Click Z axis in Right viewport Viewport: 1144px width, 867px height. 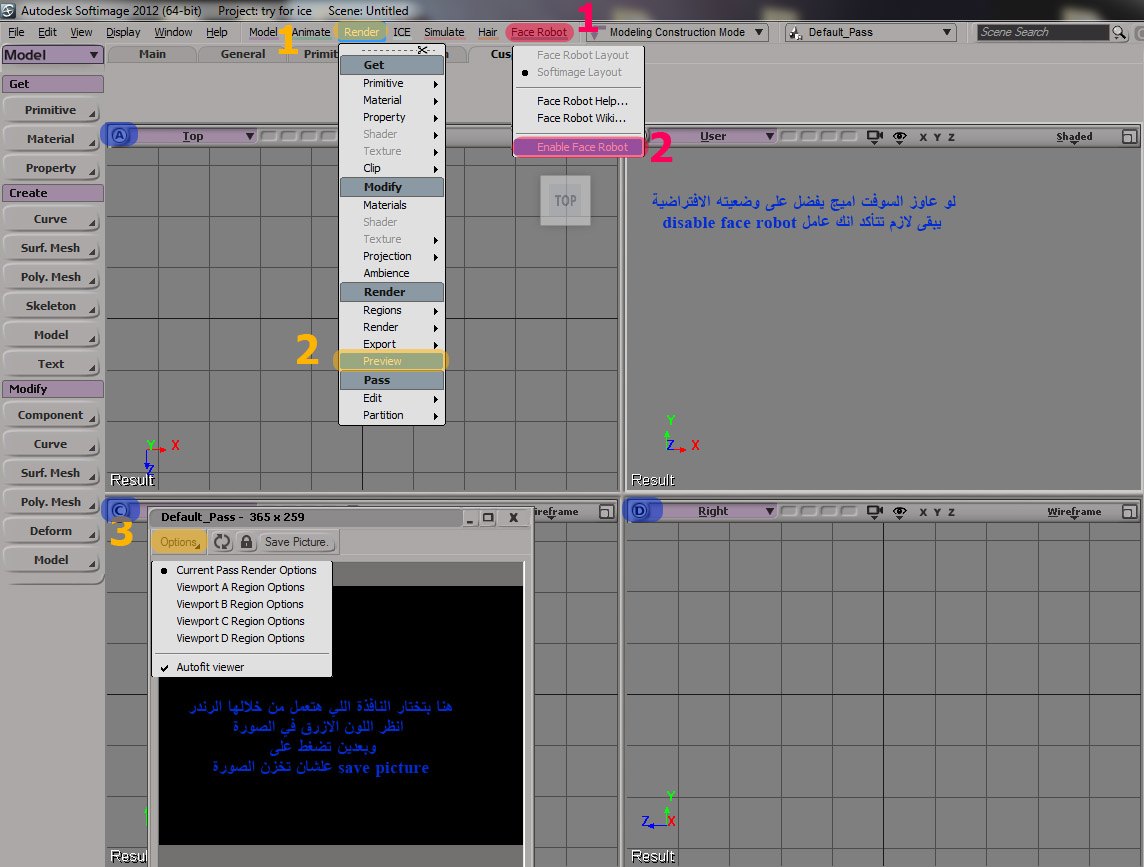(x=951, y=512)
